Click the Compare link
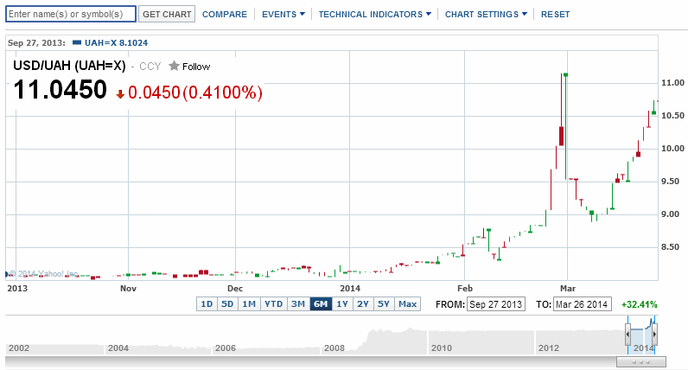 [225, 14]
